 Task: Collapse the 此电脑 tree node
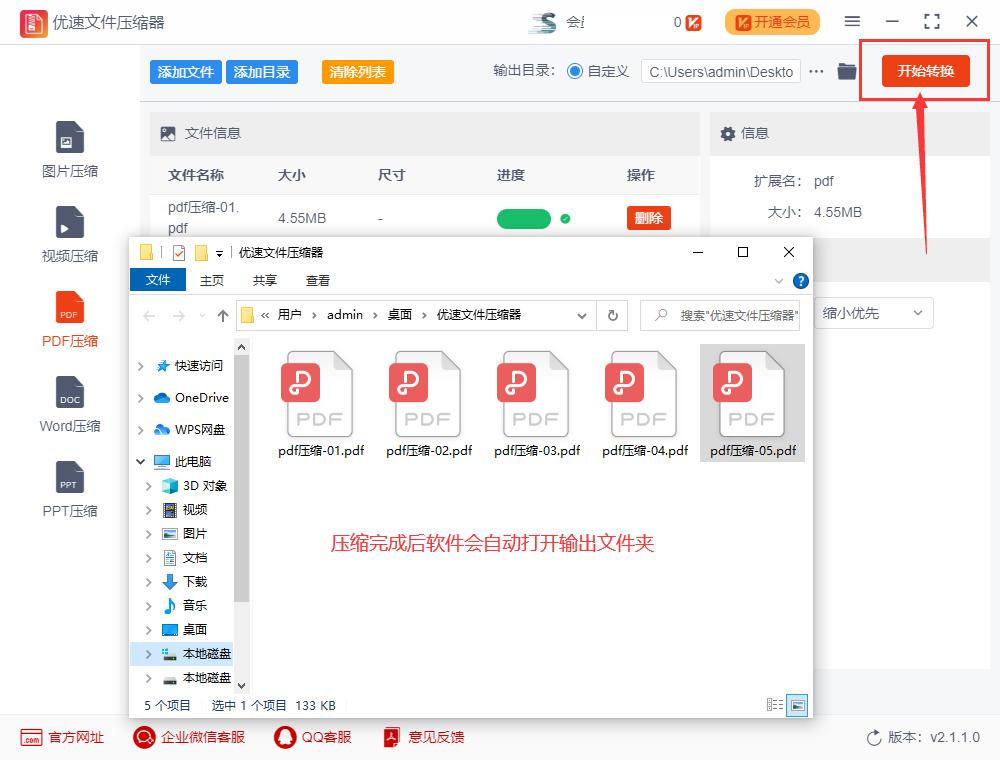pyautogui.click(x=140, y=461)
